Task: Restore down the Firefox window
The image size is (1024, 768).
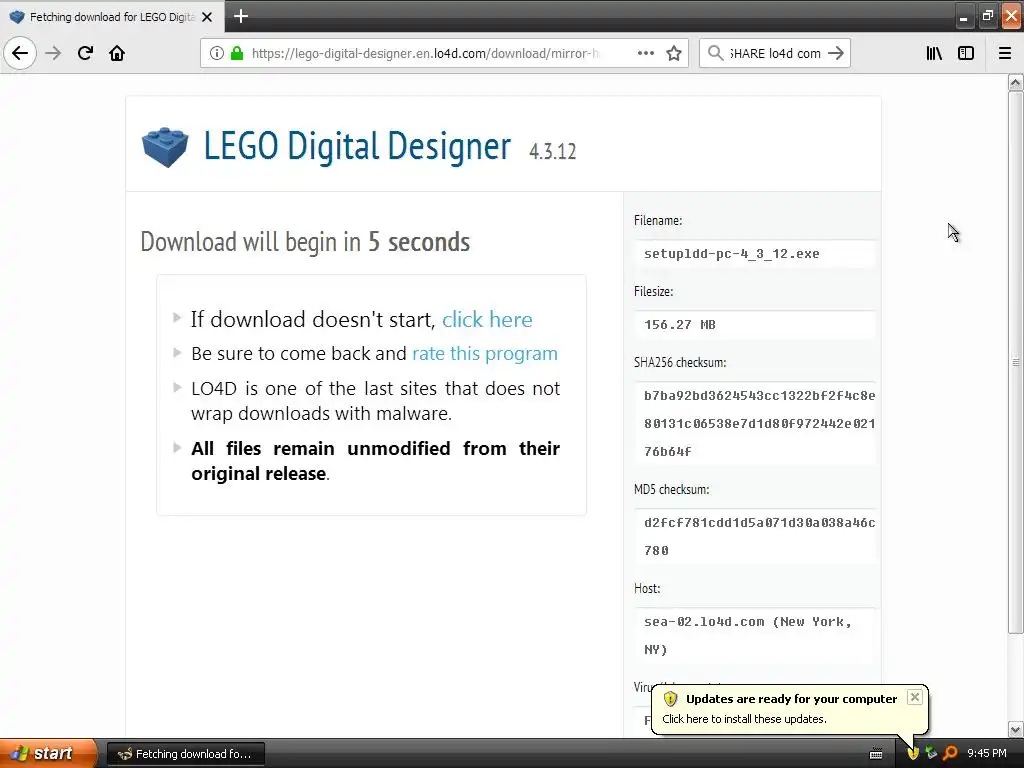Action: tap(987, 17)
